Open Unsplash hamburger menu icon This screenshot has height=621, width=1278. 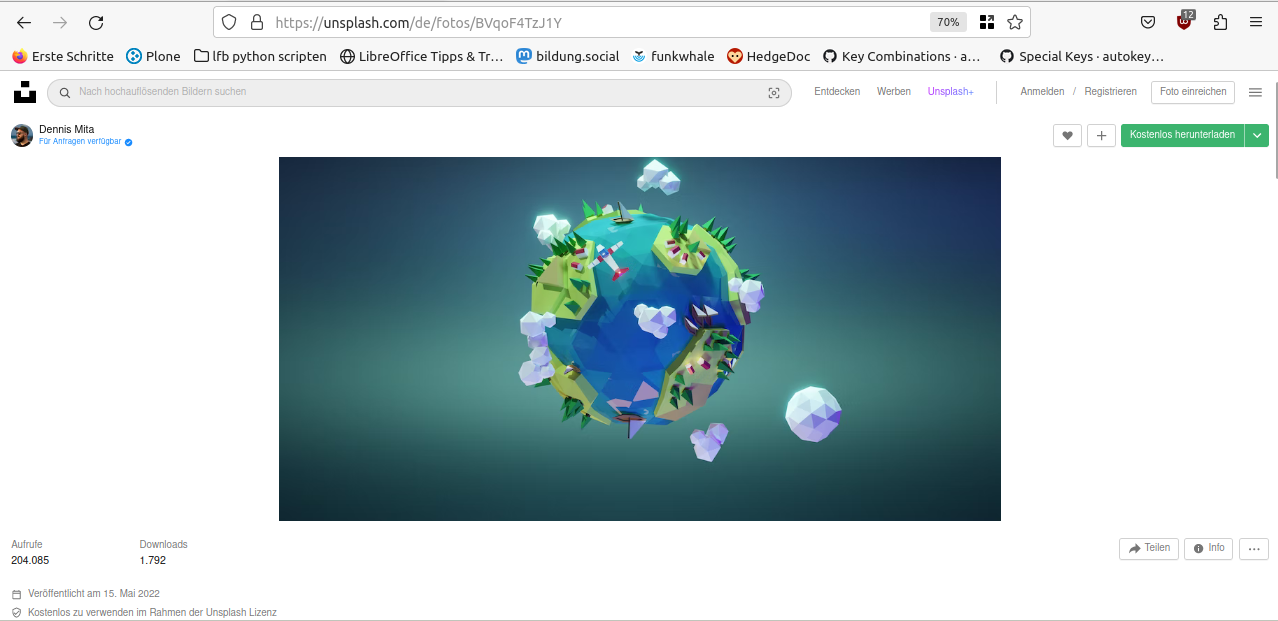[1255, 92]
